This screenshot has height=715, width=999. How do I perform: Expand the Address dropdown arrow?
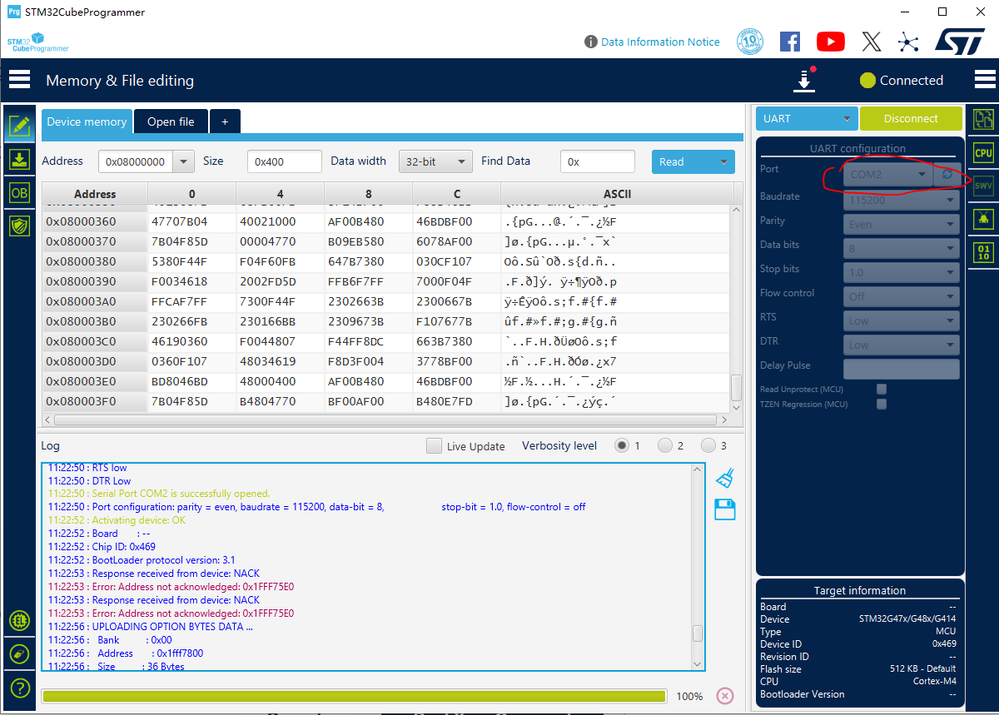pyautogui.click(x=183, y=161)
